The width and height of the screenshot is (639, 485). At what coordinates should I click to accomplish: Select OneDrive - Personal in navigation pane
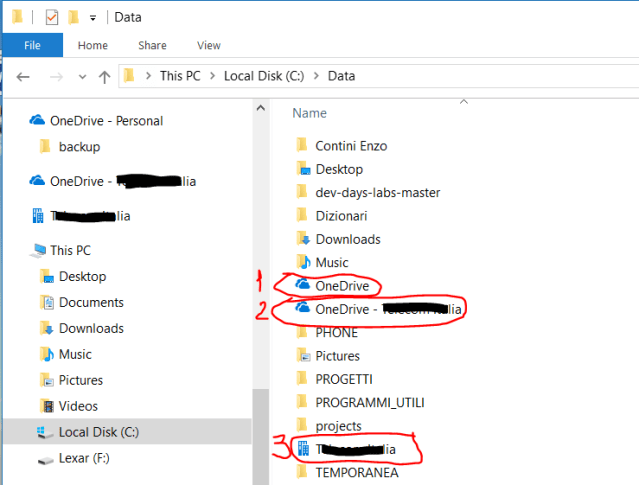coord(106,121)
